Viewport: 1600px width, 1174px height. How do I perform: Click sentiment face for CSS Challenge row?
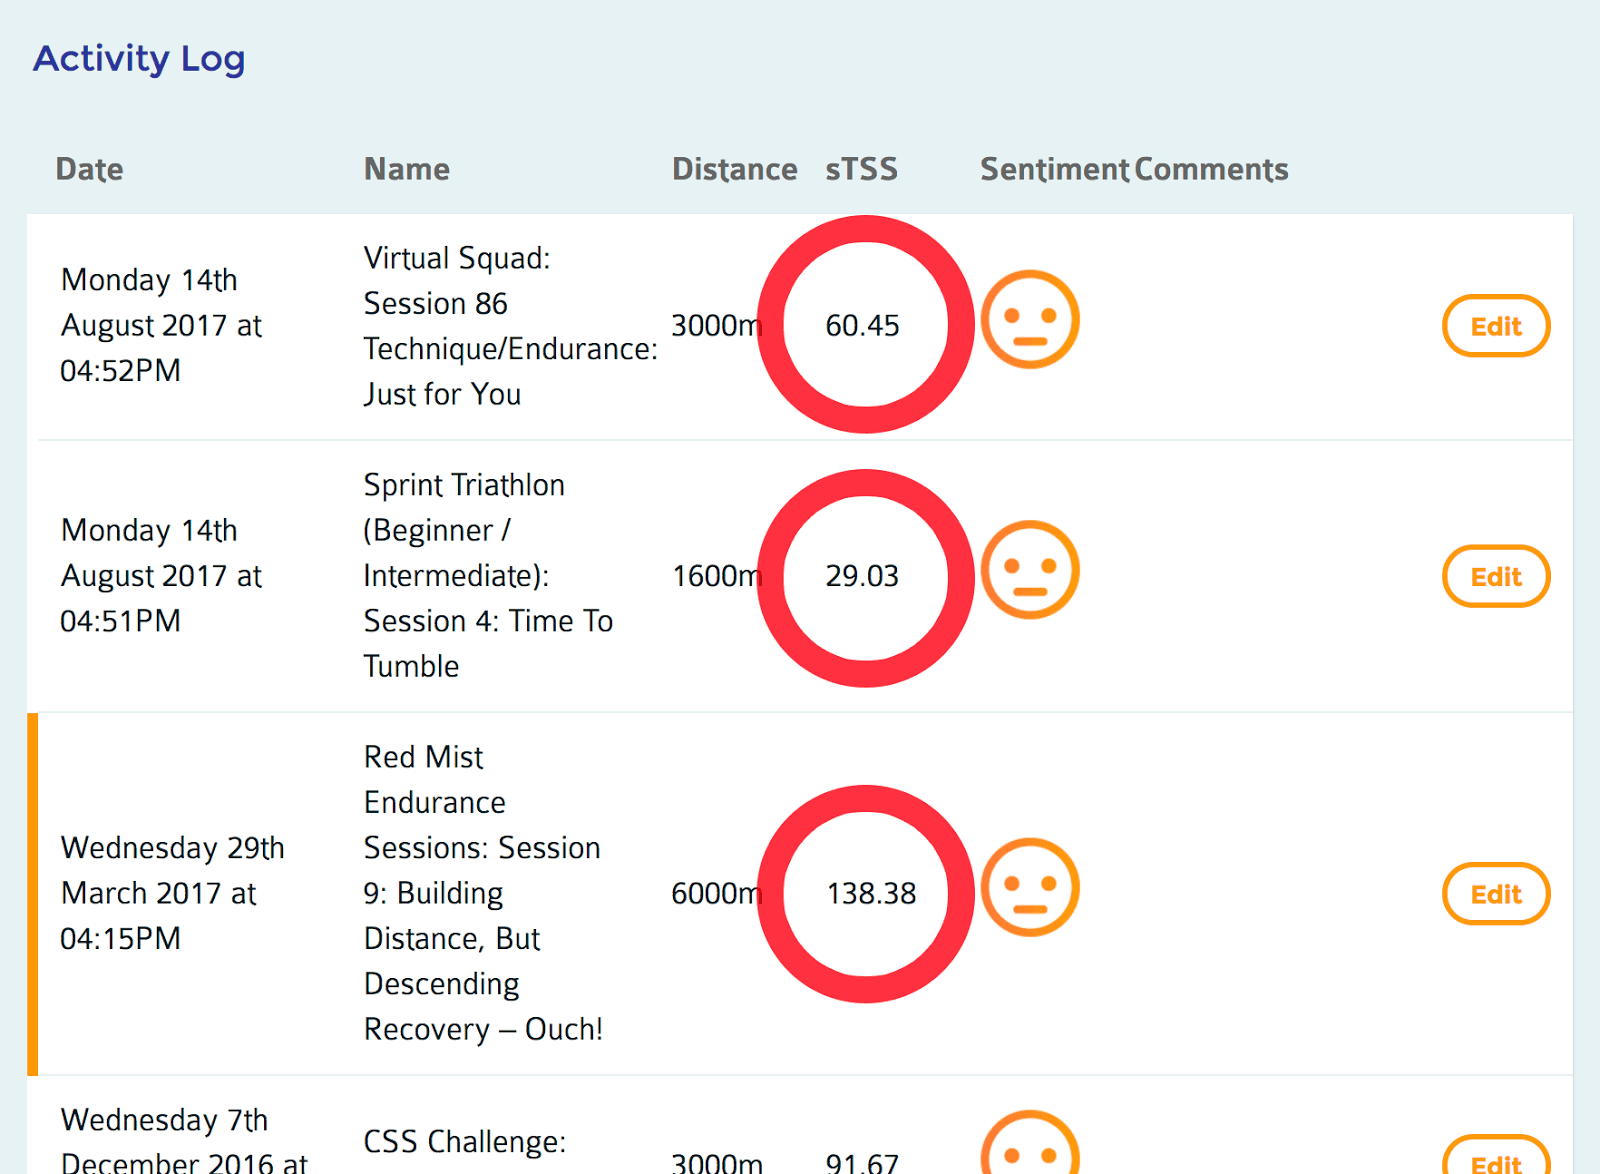pos(1029,1145)
